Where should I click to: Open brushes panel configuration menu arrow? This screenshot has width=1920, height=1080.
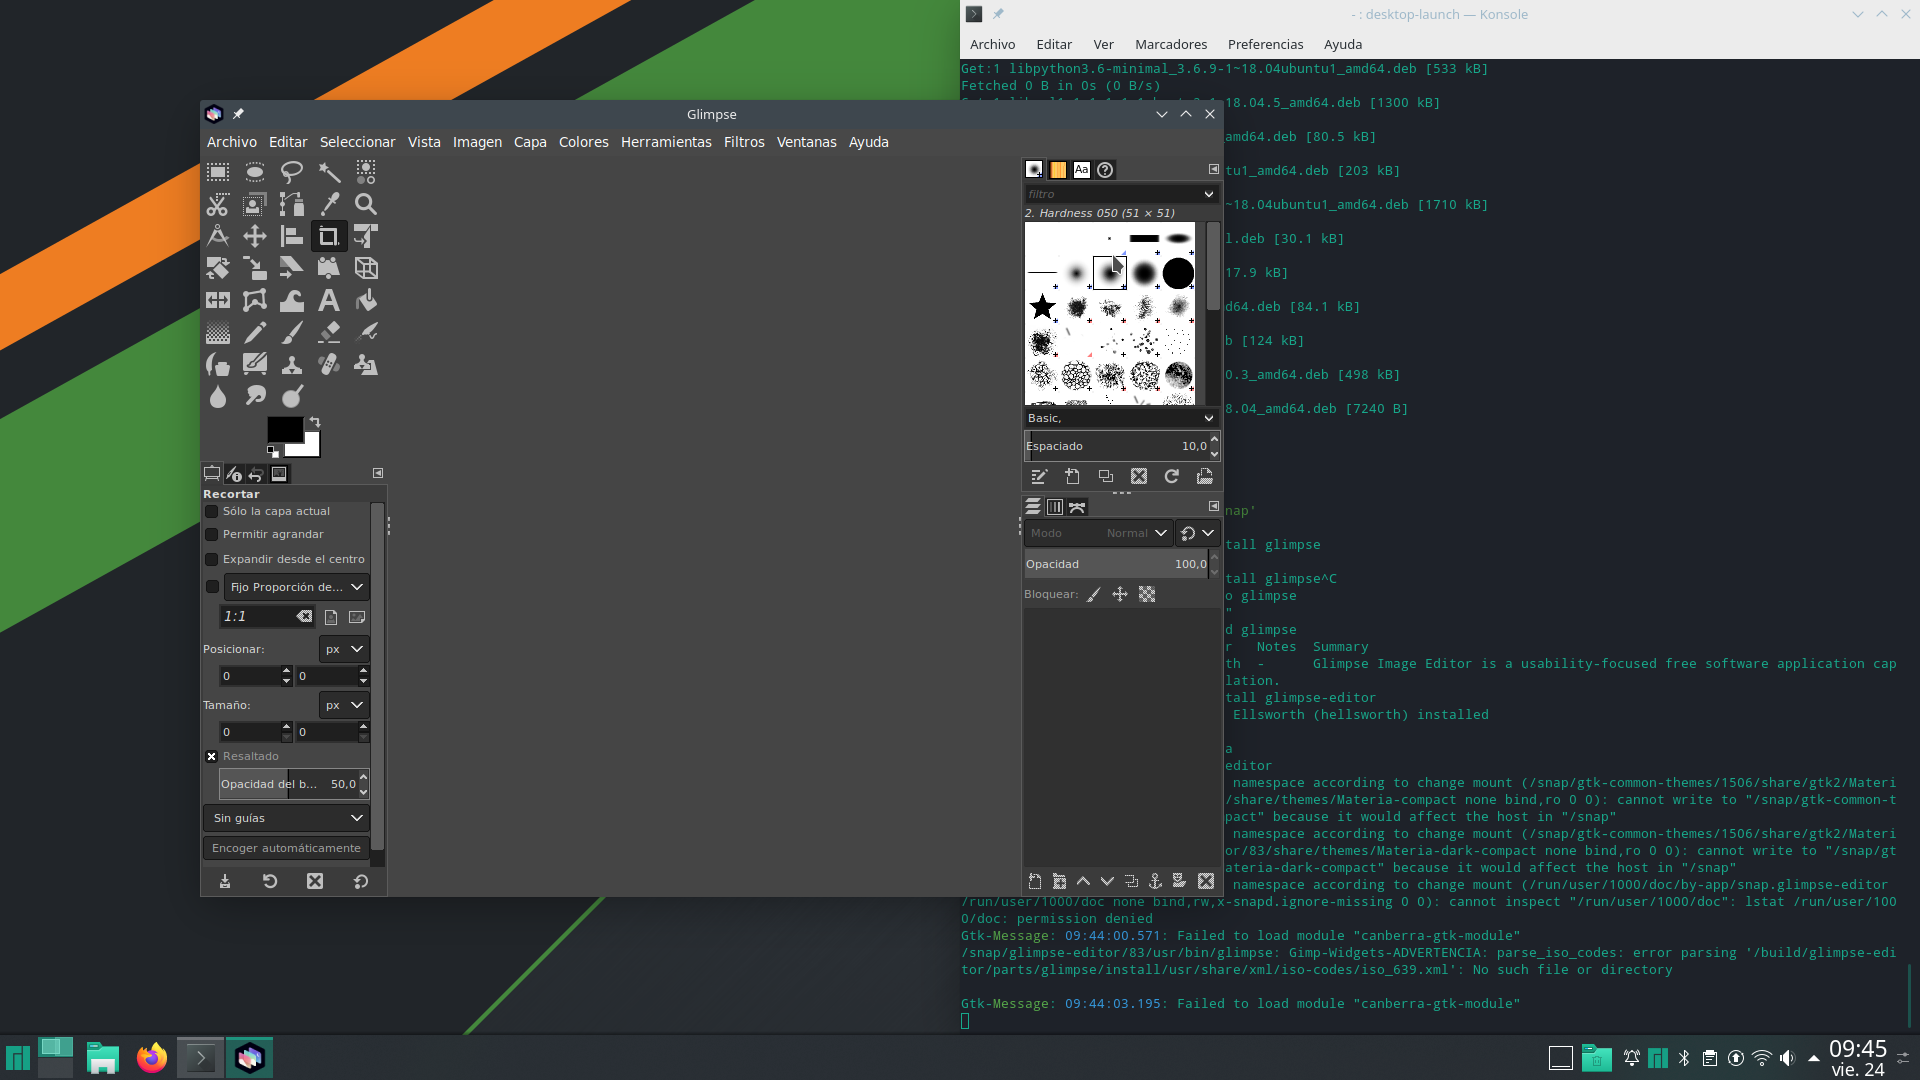click(1214, 169)
